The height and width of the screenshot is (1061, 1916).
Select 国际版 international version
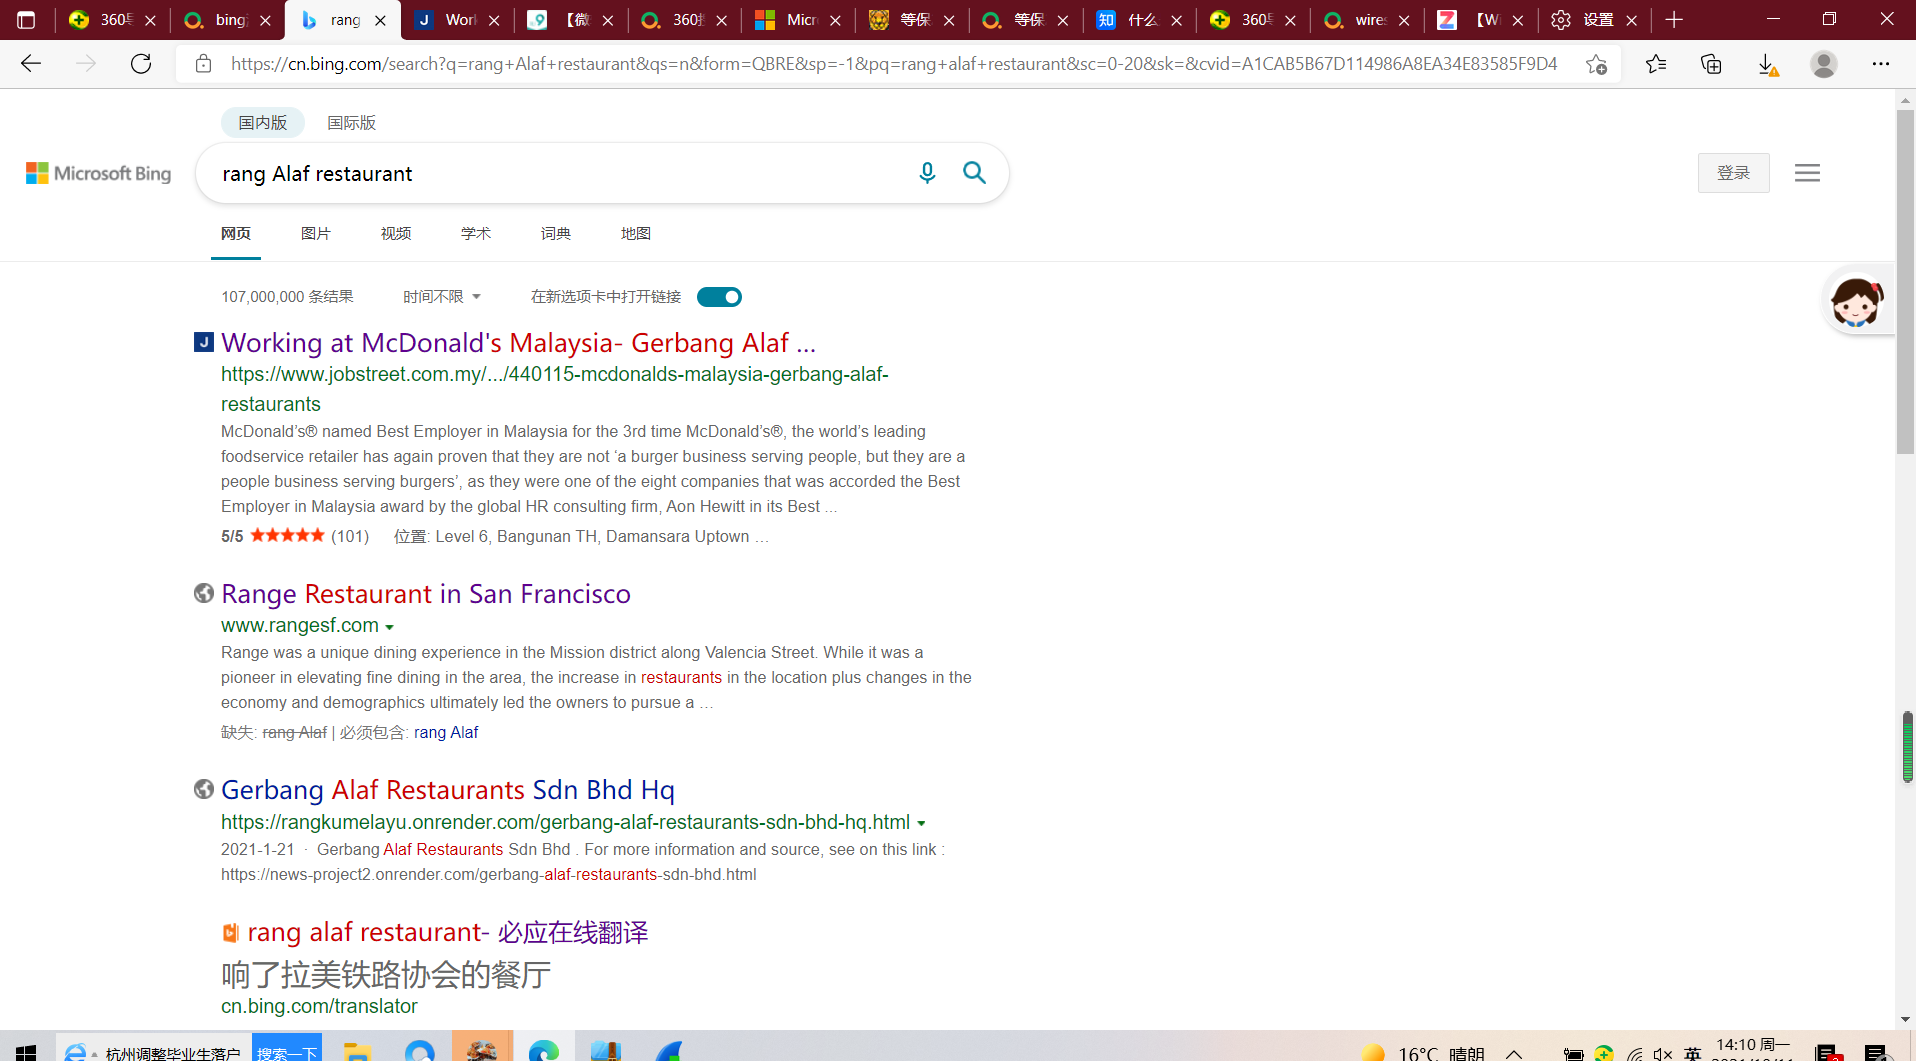click(x=352, y=122)
